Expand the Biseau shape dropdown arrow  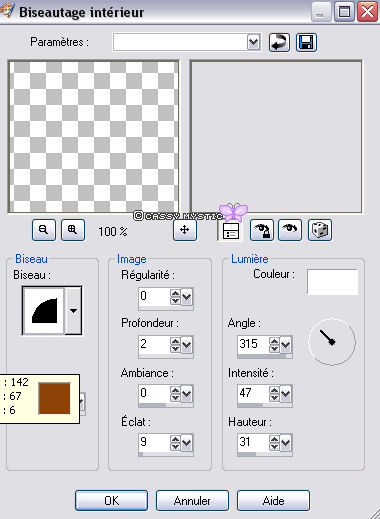73,311
